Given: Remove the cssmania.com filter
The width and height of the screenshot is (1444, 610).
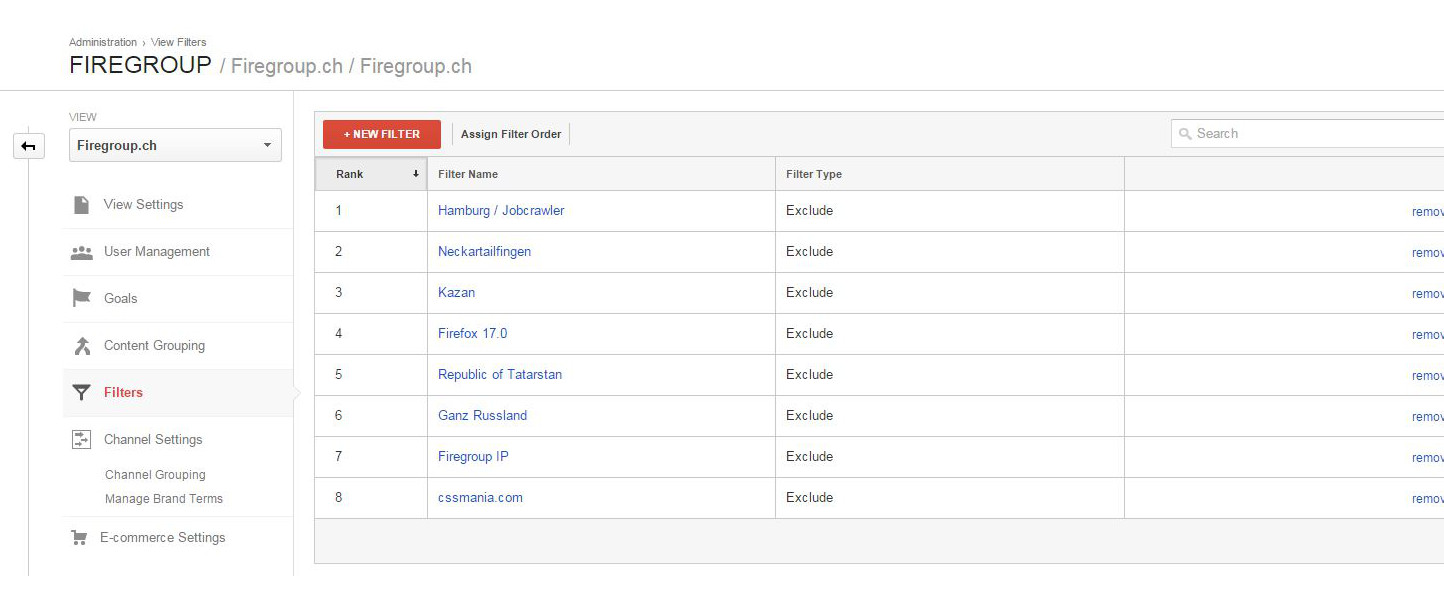Looking at the screenshot, I should click(1428, 499).
